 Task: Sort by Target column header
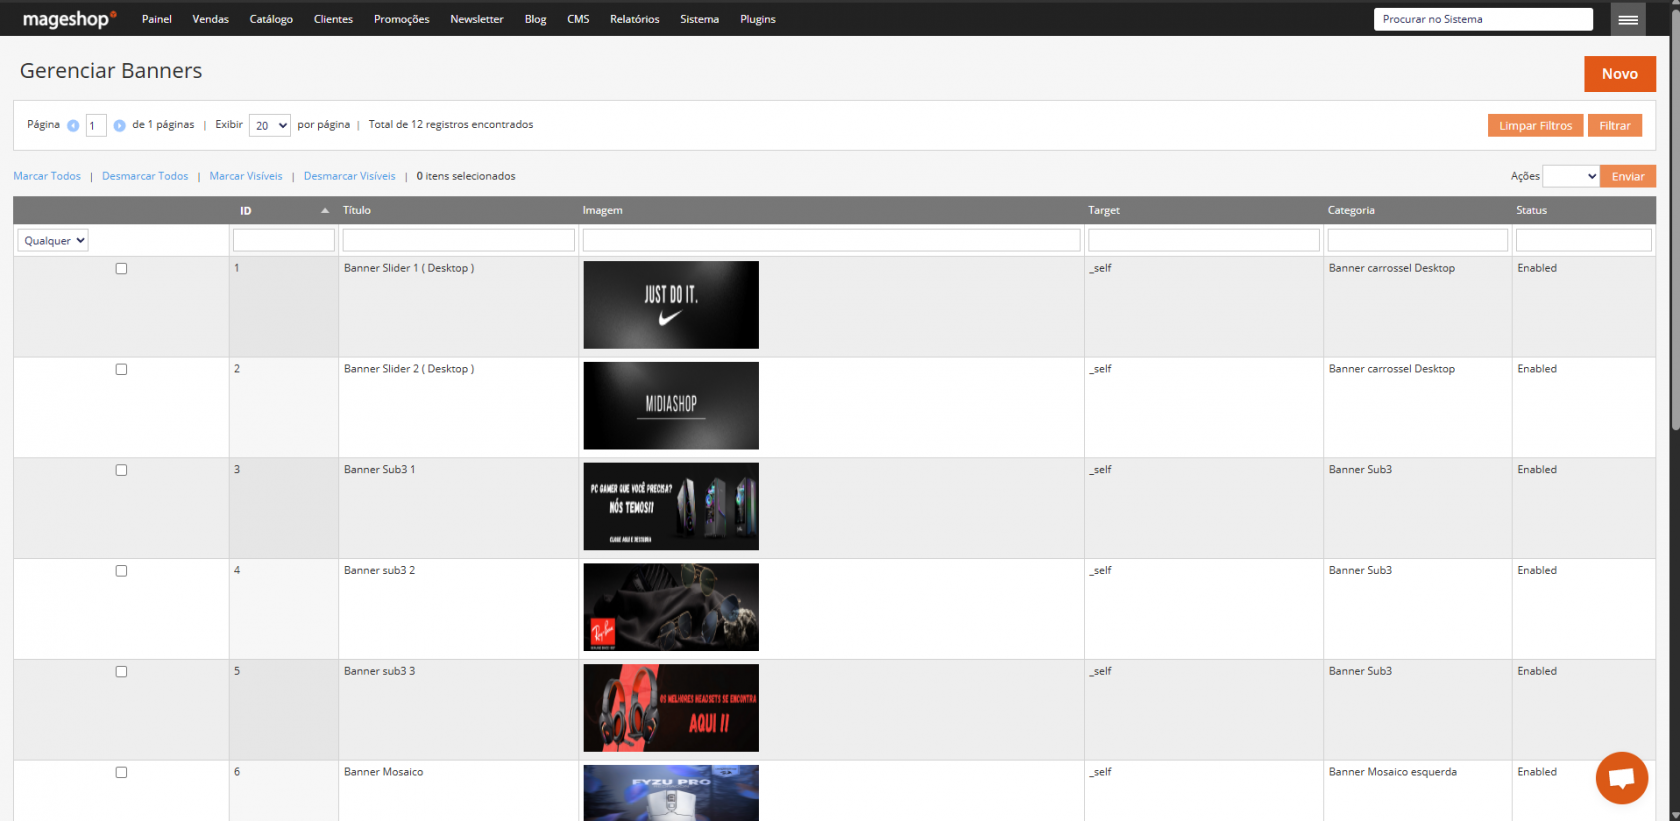1104,210
